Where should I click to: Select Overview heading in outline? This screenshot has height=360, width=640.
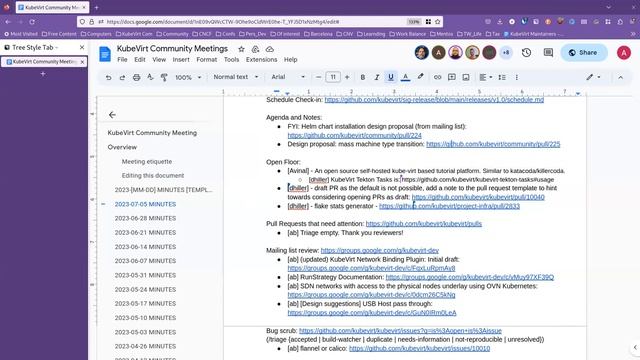tap(122, 147)
